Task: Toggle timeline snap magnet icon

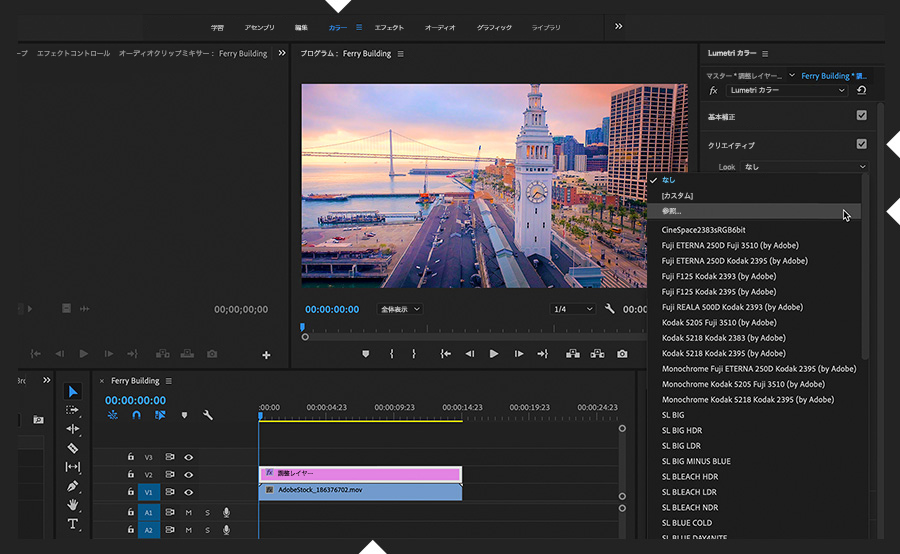Action: coord(136,415)
